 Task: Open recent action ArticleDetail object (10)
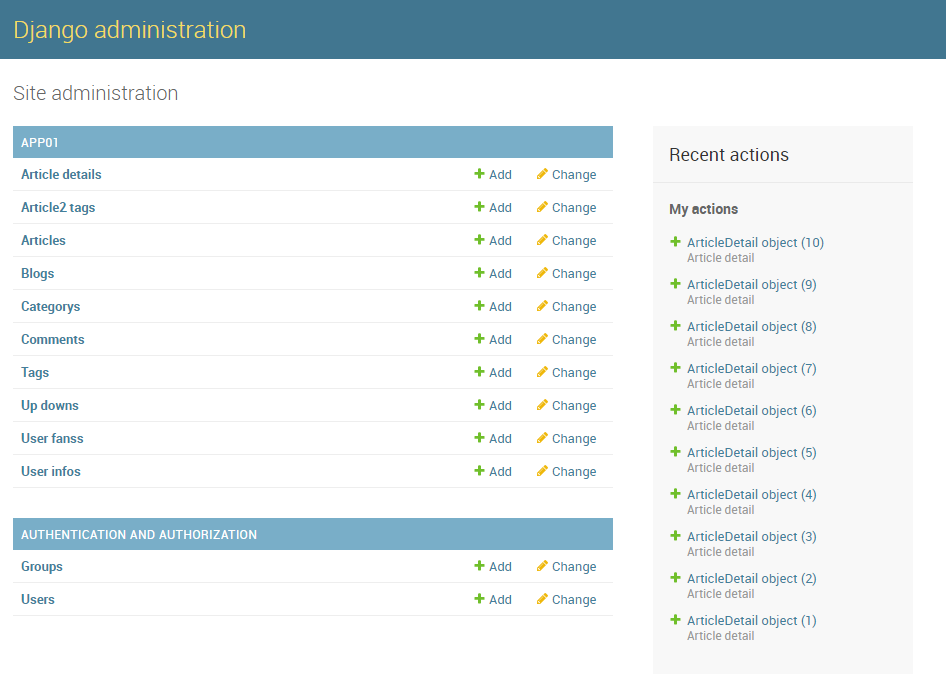(x=755, y=243)
